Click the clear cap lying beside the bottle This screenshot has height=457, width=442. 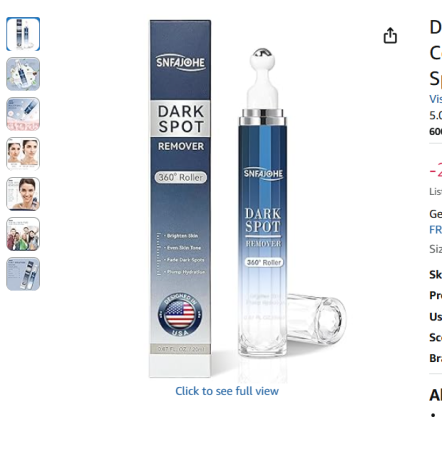click(317, 319)
